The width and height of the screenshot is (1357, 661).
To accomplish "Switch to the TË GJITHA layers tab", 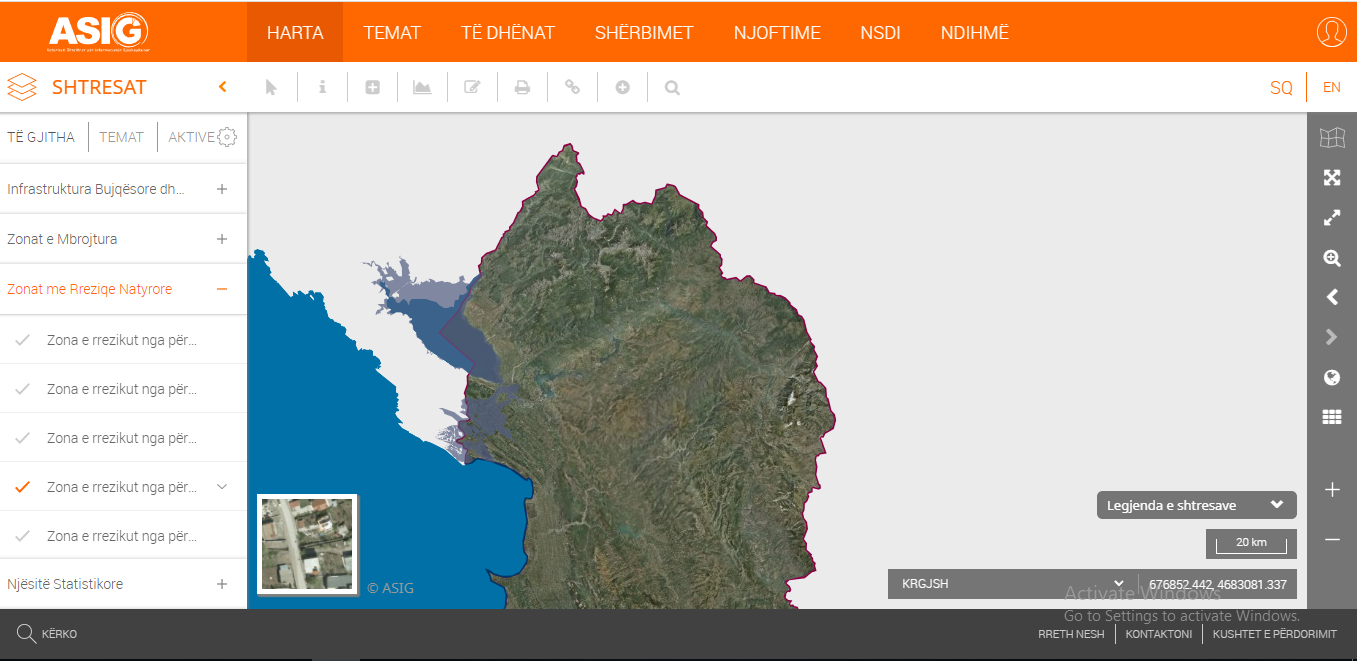I will tap(41, 137).
